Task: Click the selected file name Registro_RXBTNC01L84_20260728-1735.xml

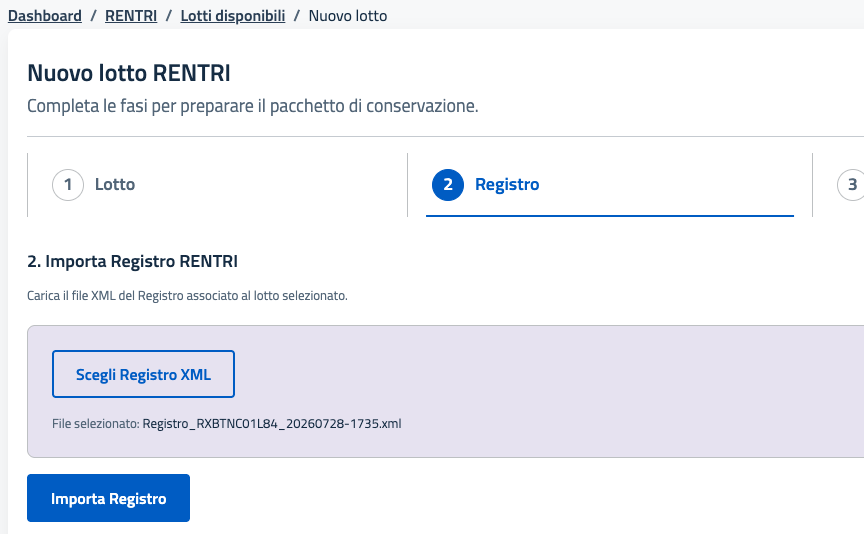Action: (272, 424)
